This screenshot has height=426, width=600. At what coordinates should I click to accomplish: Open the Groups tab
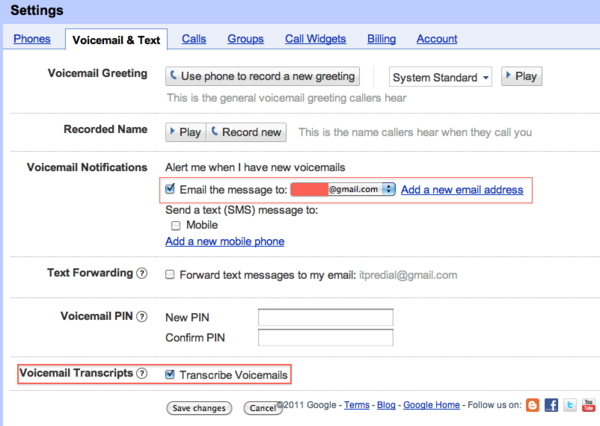245,39
